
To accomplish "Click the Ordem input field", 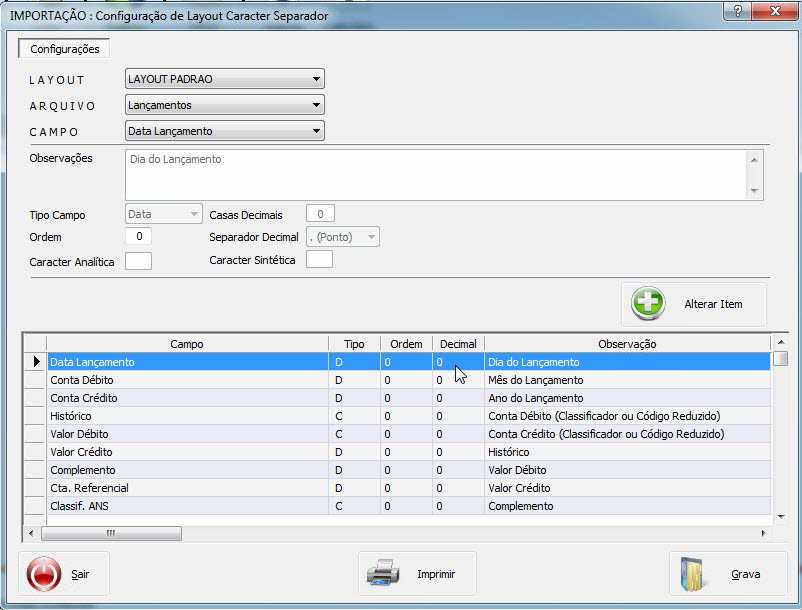I will coord(138,236).
